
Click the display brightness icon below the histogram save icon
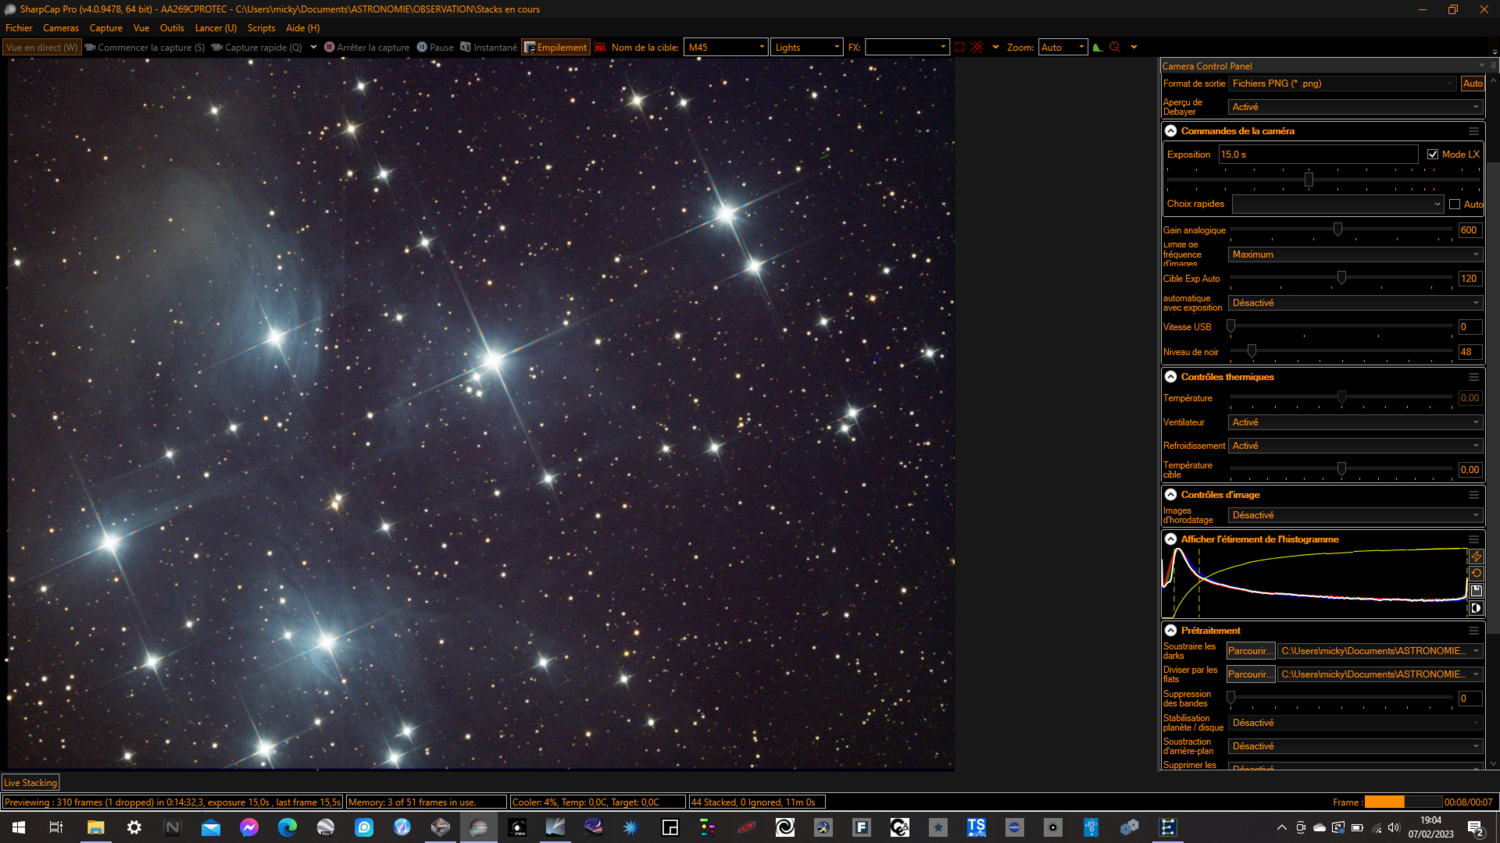1476,607
